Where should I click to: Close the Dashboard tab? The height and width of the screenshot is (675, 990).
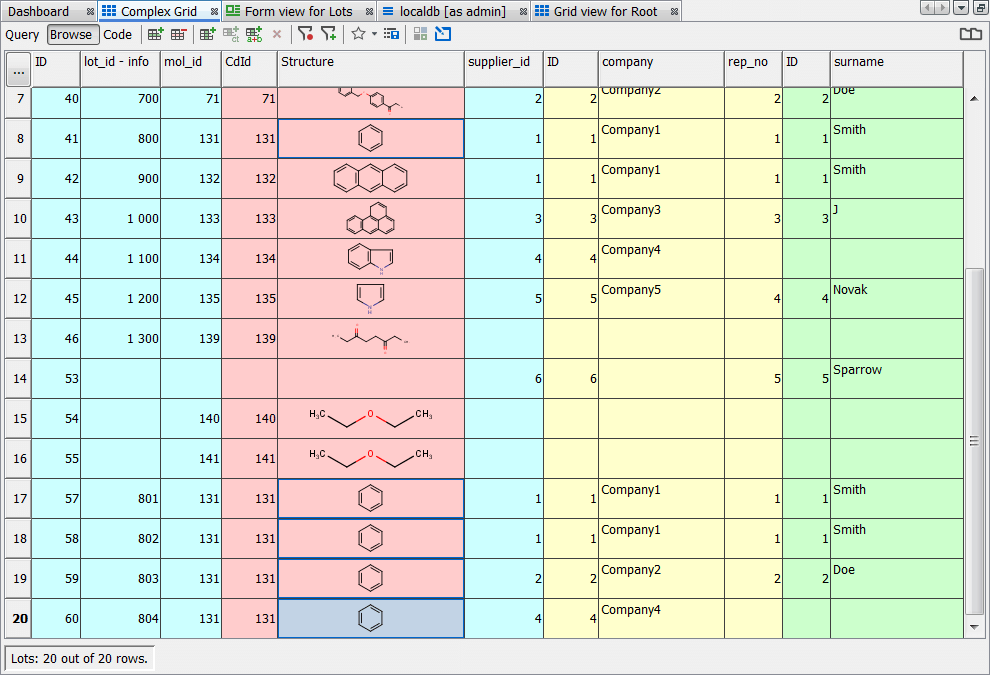coord(90,12)
